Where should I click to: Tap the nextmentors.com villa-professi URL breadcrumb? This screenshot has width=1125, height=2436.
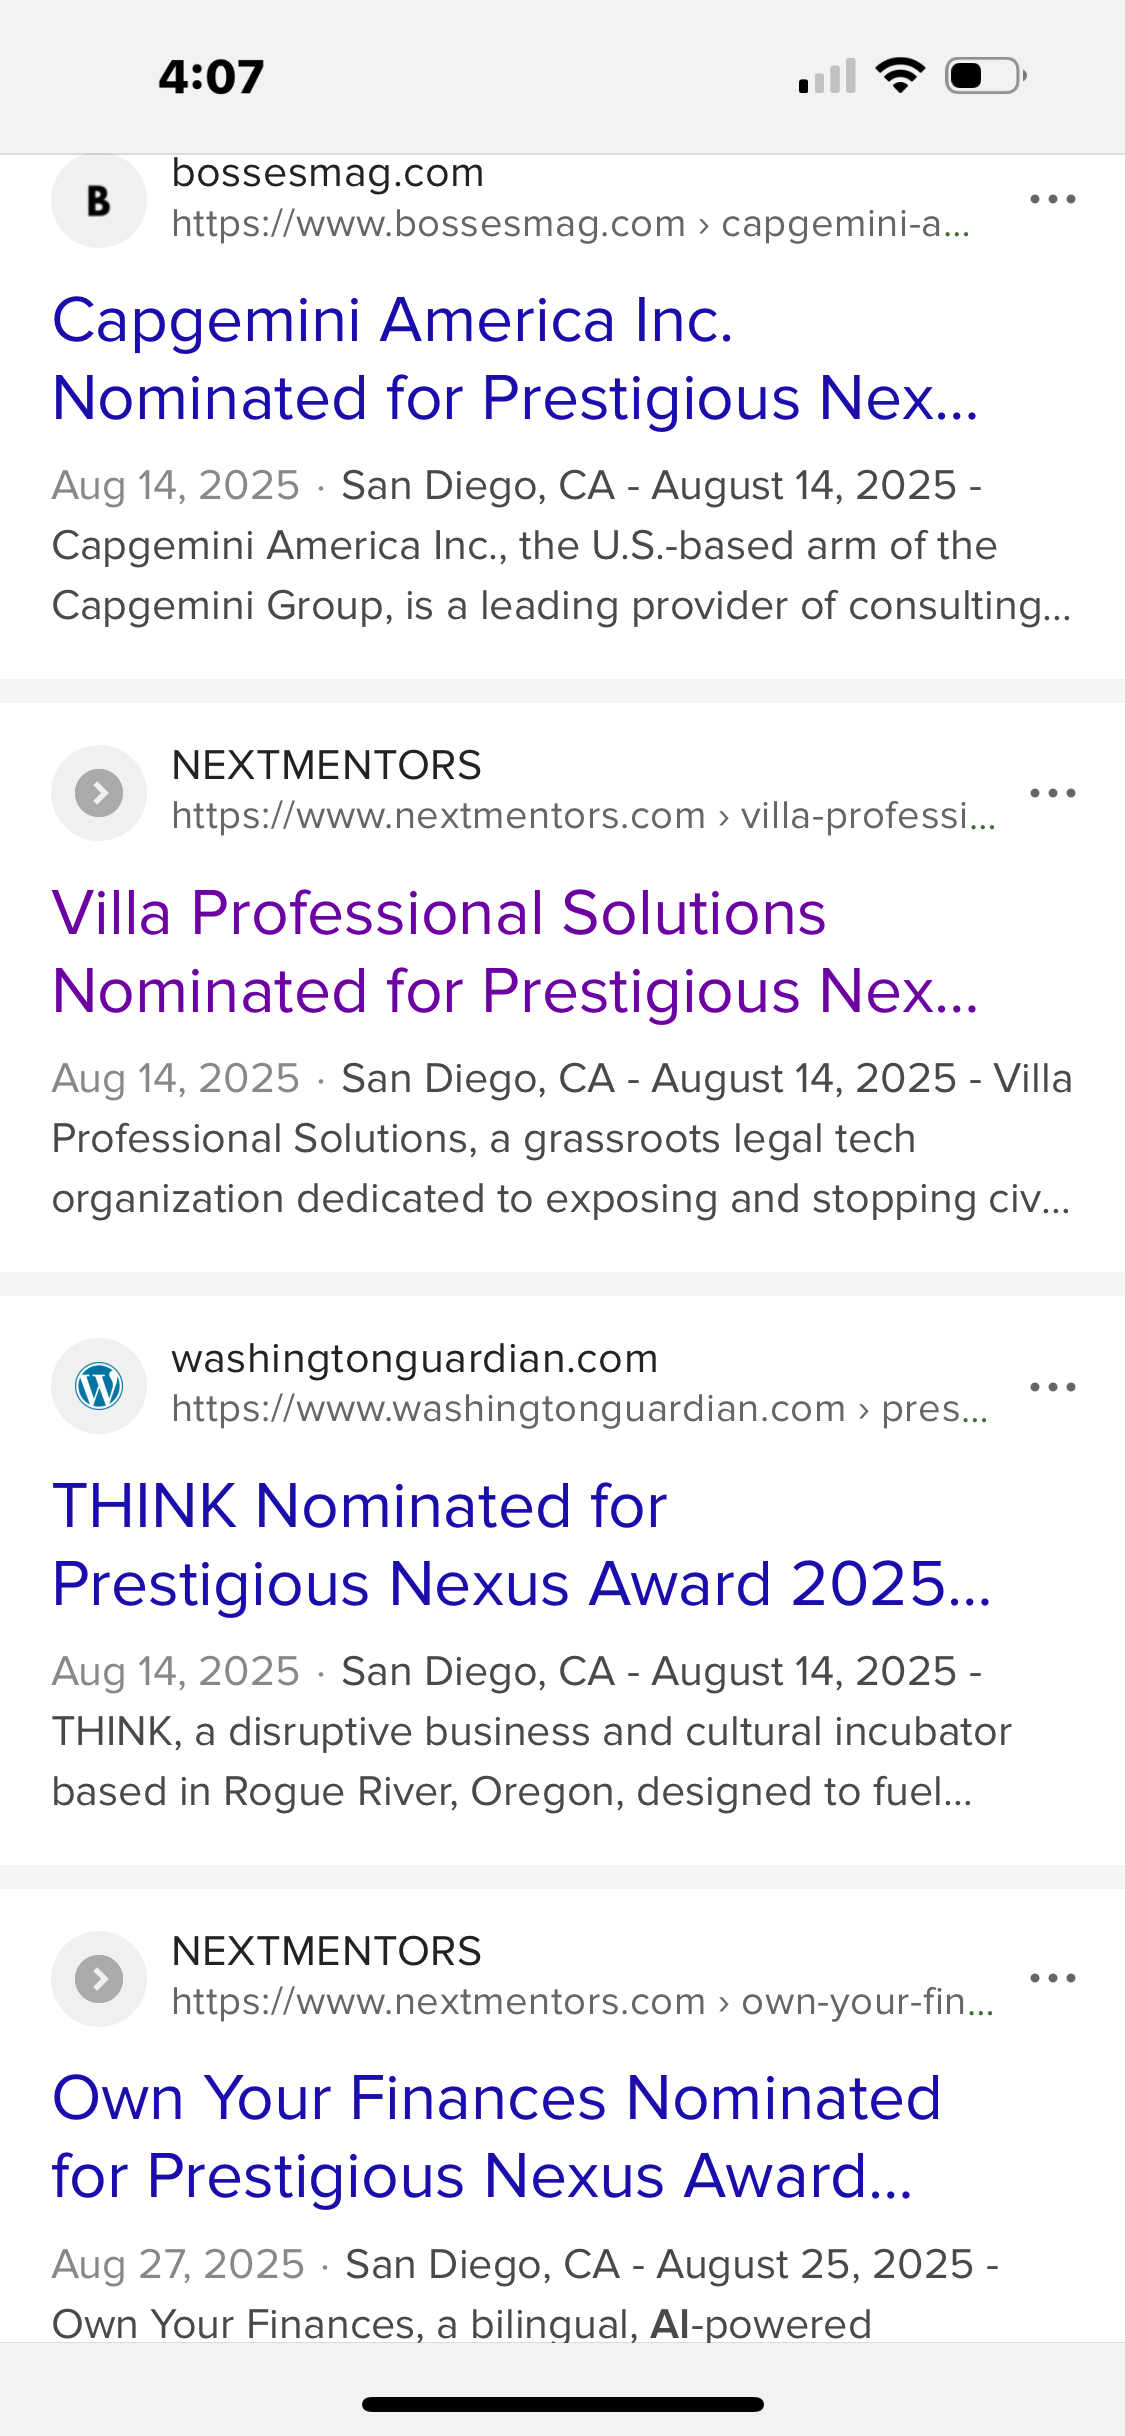(583, 816)
